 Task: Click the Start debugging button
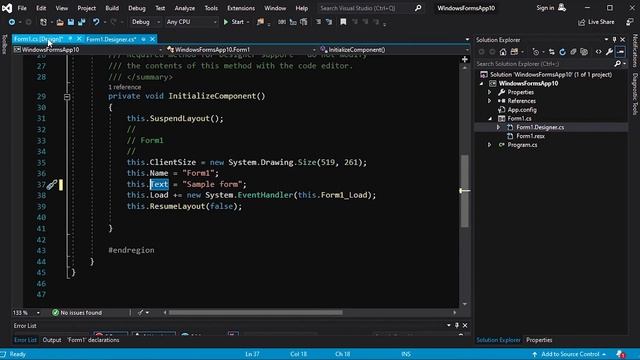point(233,22)
